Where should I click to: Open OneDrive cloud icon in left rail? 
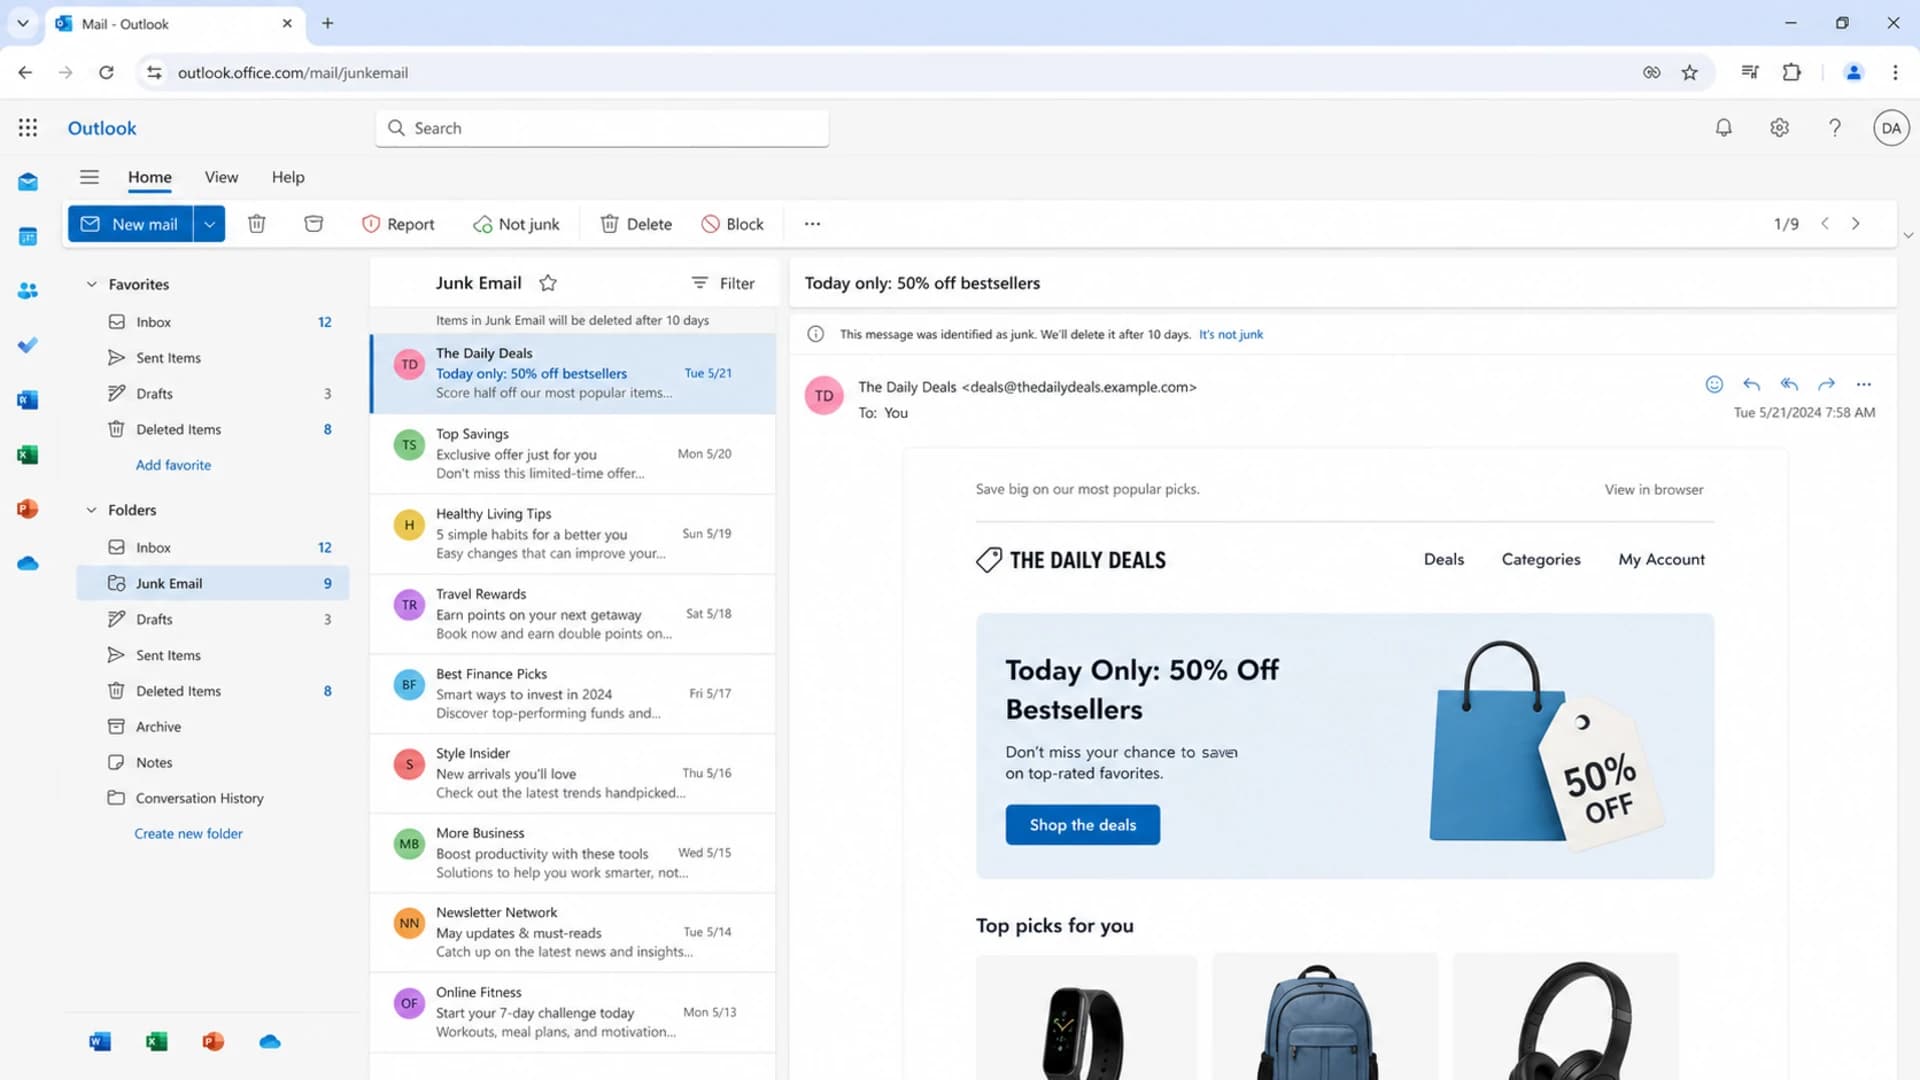tap(28, 564)
